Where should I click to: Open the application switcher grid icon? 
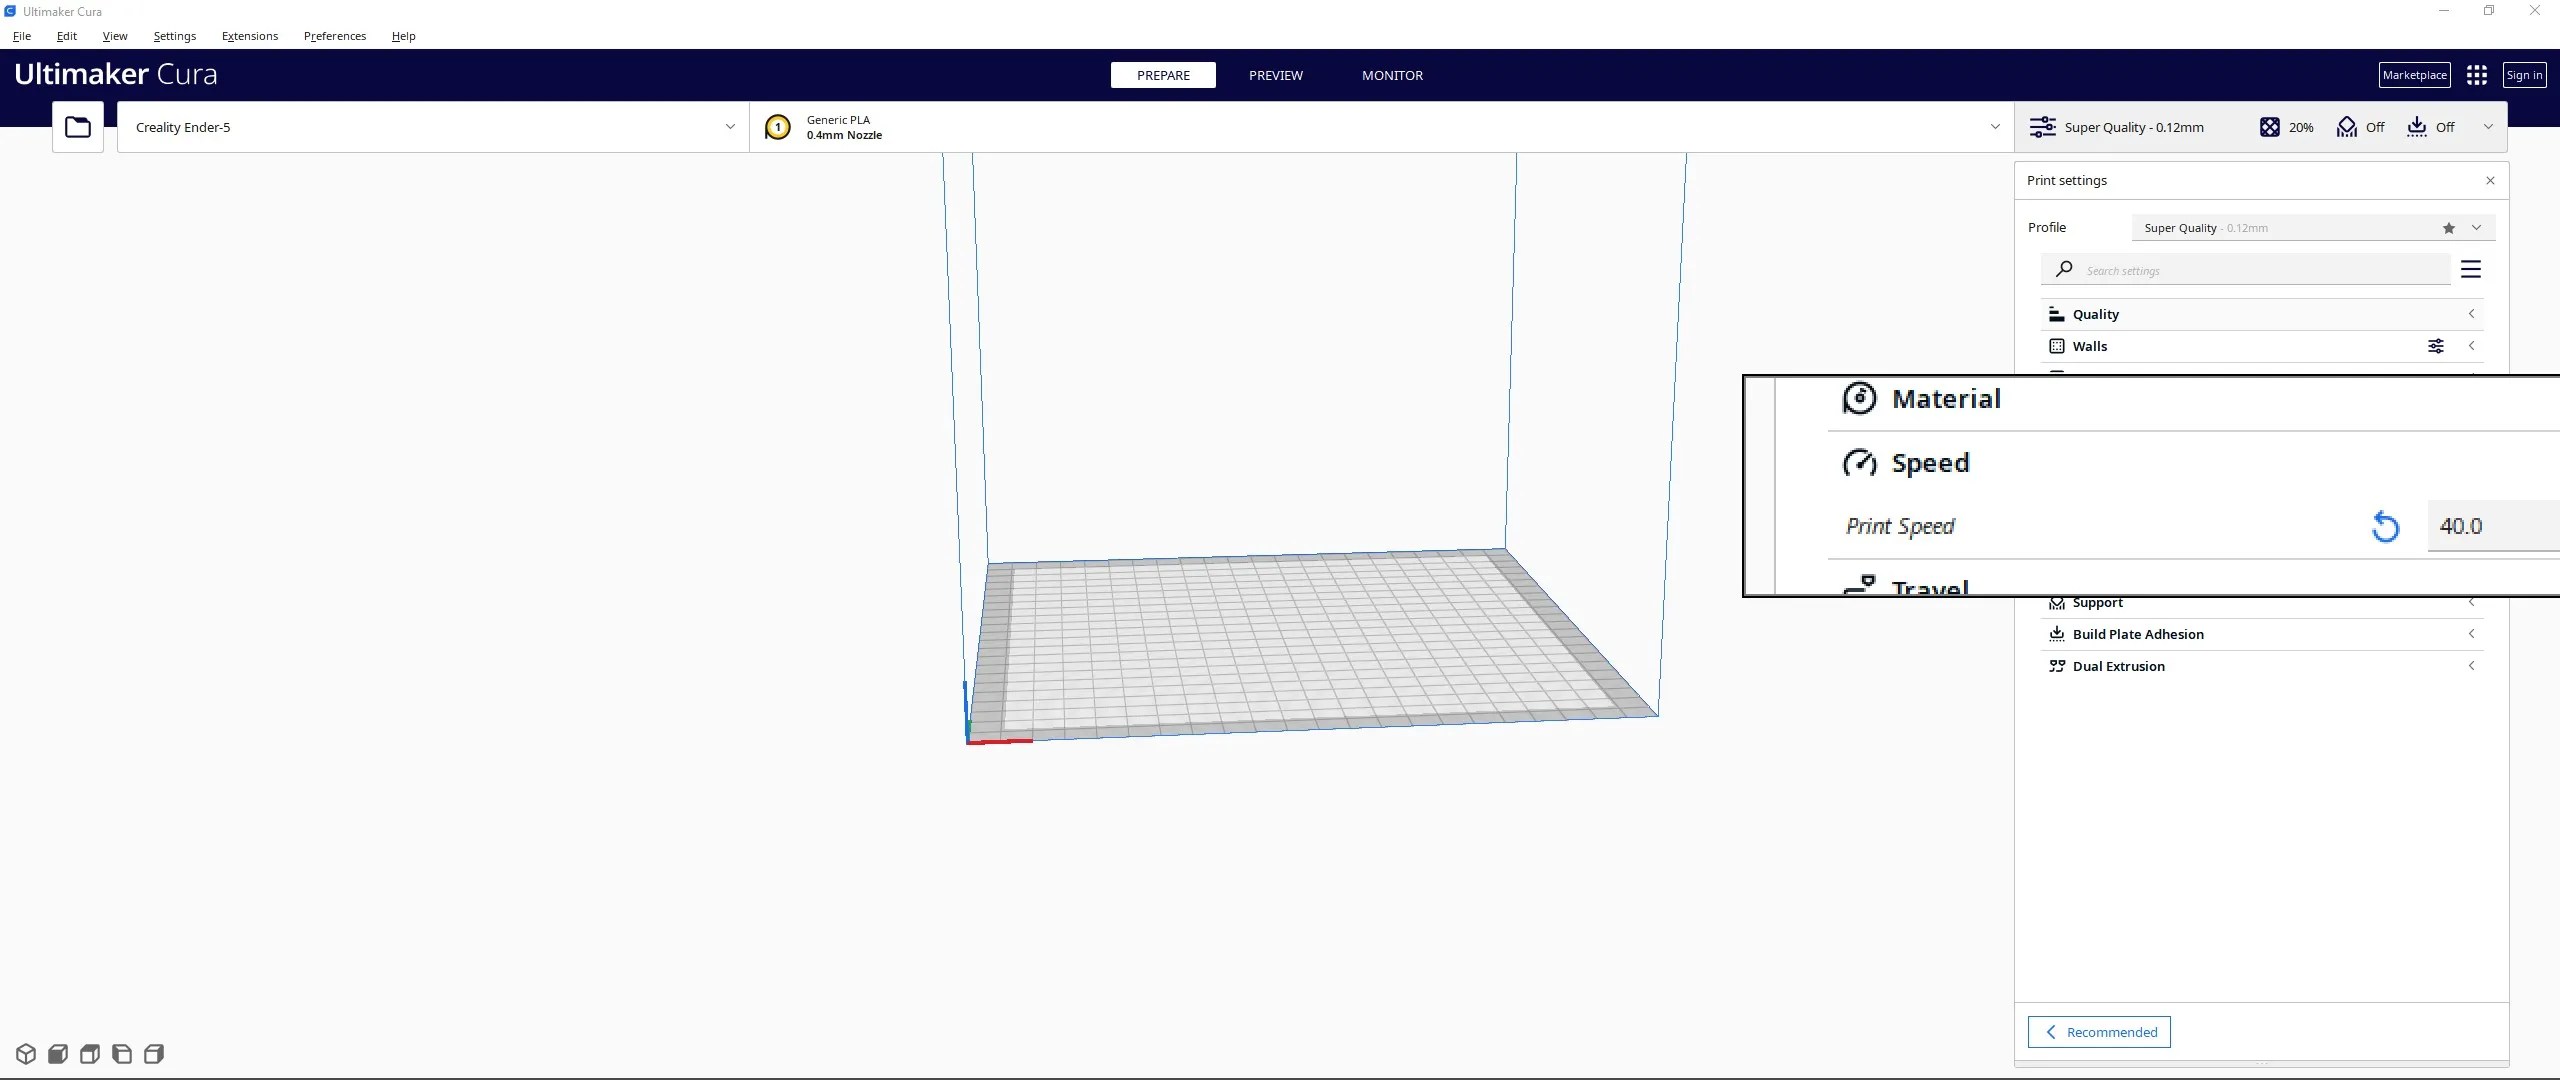click(x=2476, y=75)
